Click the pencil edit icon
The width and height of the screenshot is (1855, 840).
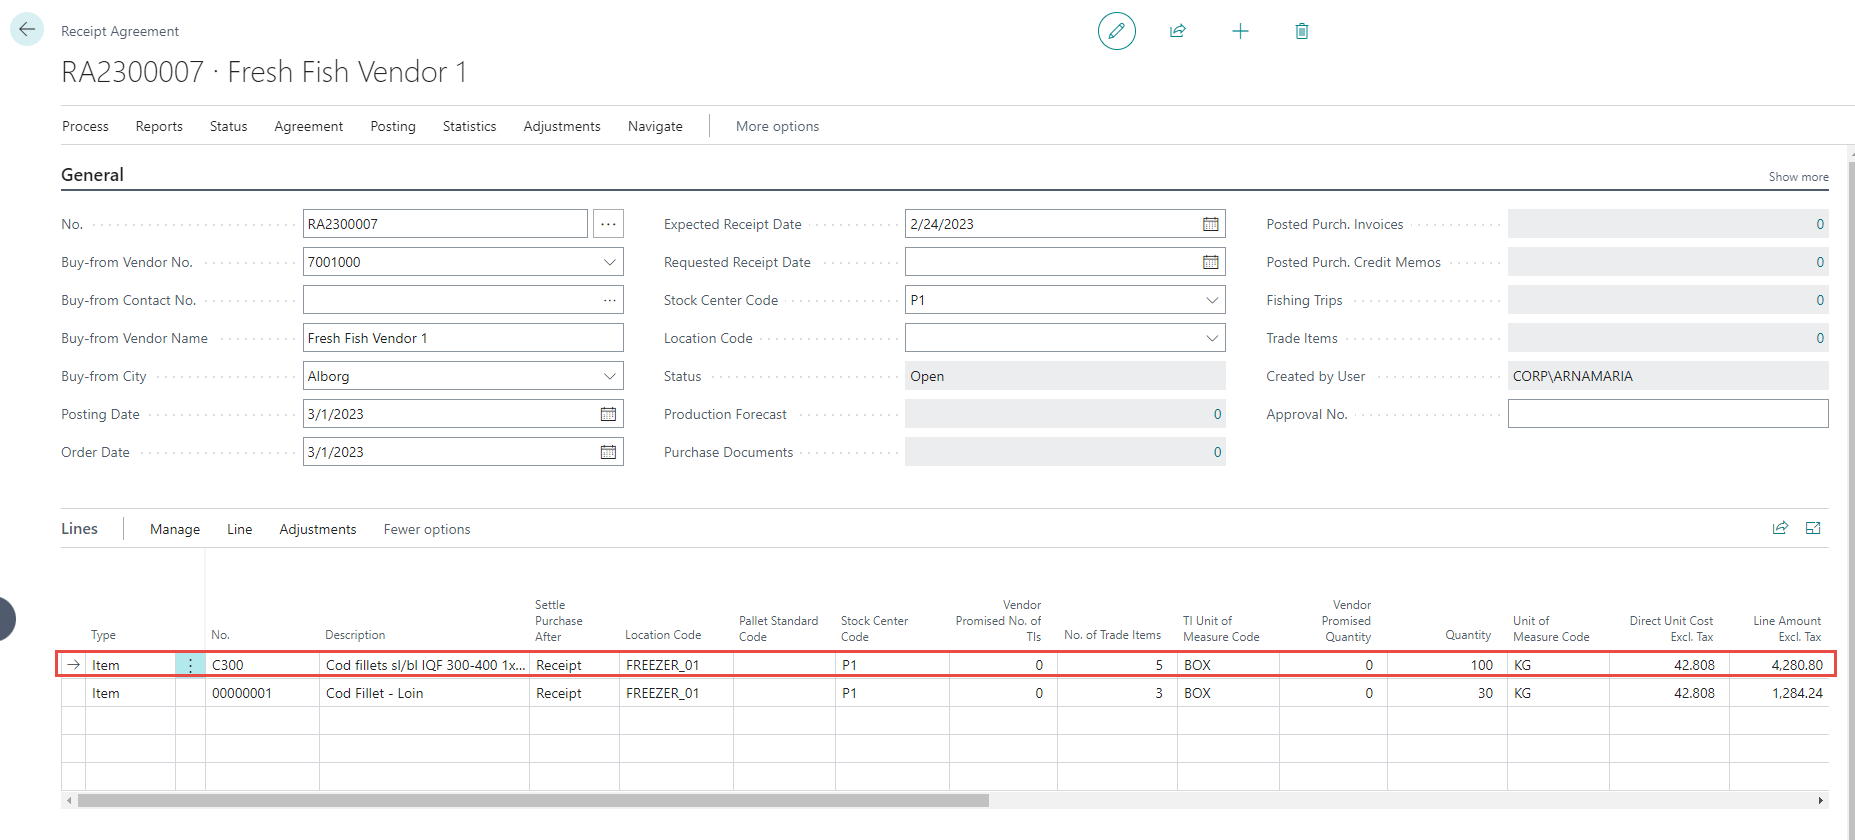coord(1116,31)
